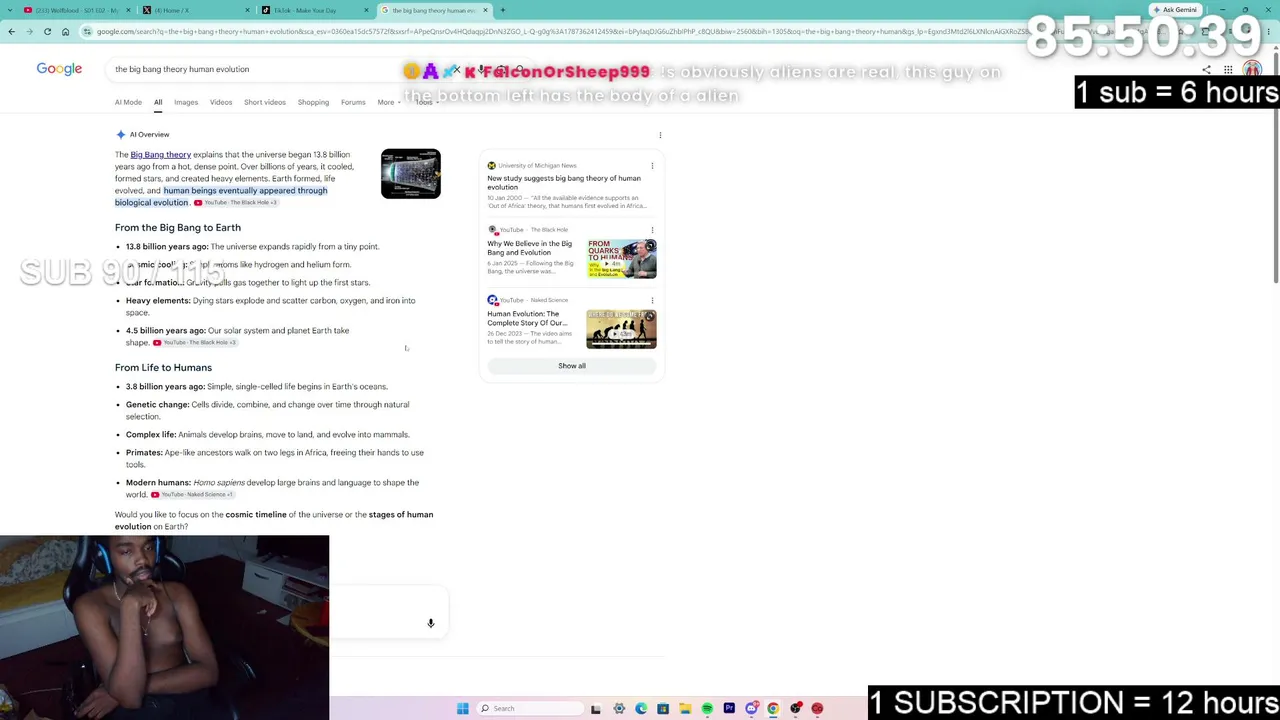Reload the current Google search page
This screenshot has height=720, width=1280.
pos(47,32)
